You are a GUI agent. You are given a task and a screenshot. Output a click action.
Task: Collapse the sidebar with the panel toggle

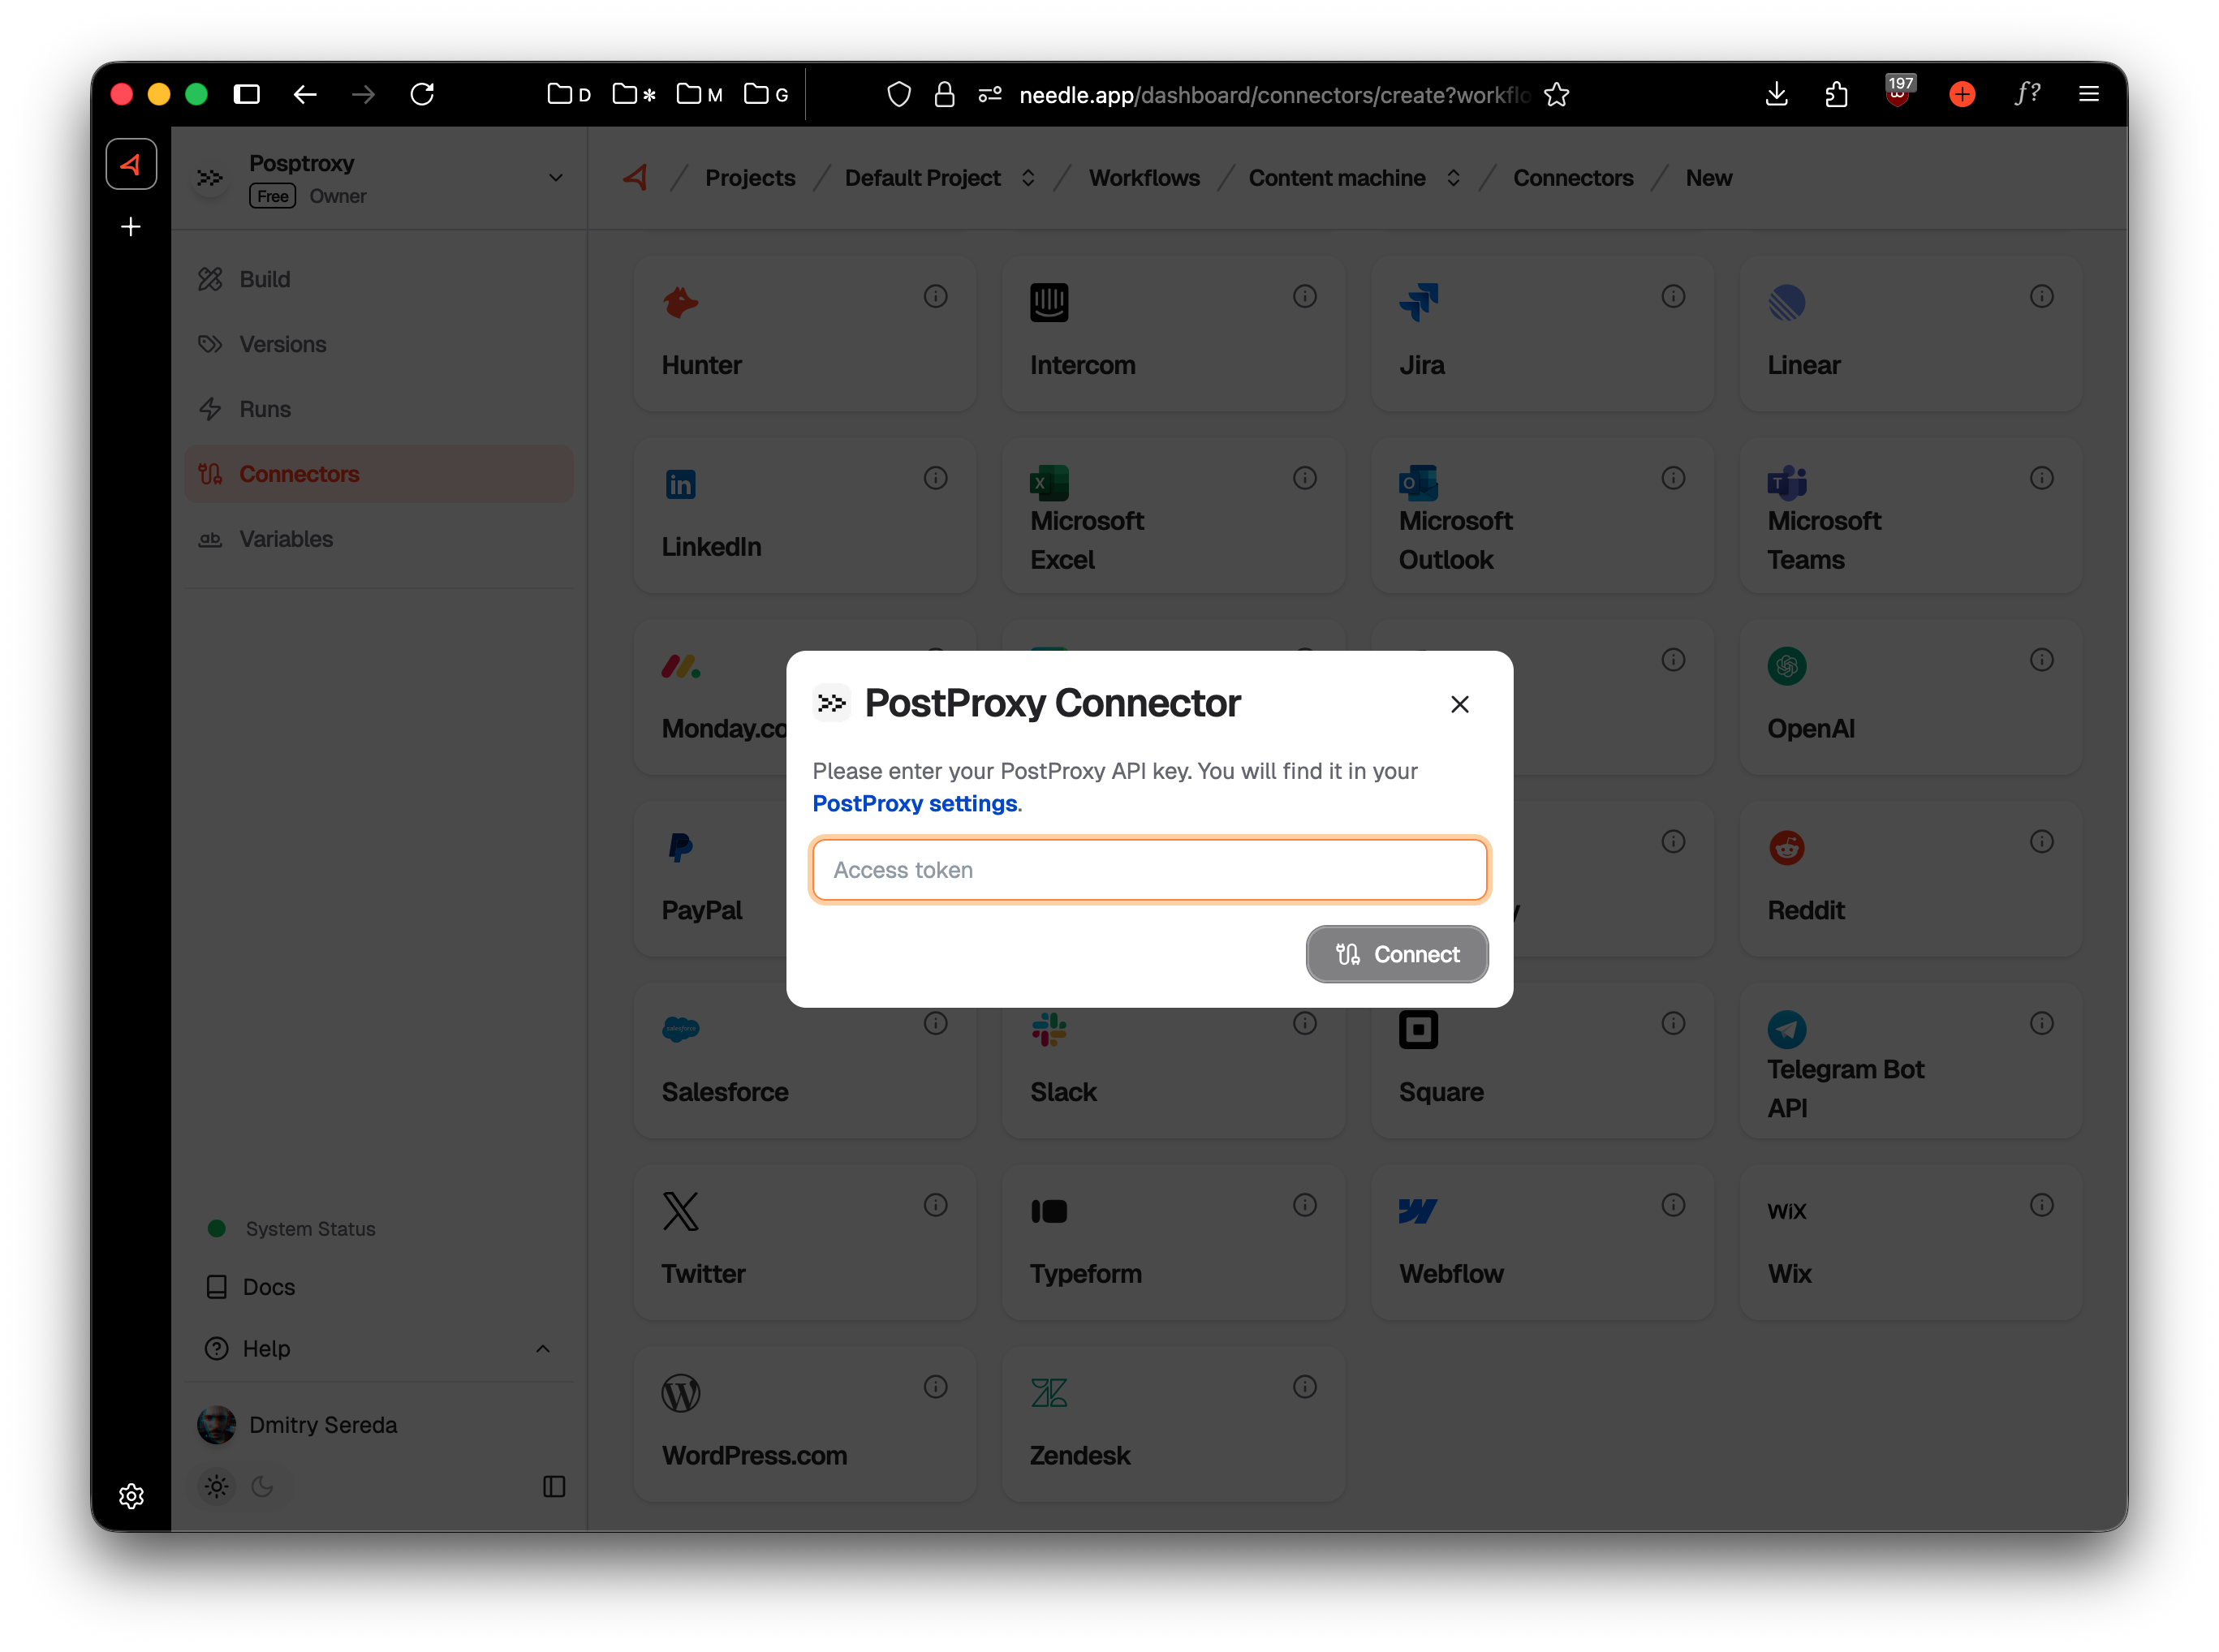(554, 1487)
